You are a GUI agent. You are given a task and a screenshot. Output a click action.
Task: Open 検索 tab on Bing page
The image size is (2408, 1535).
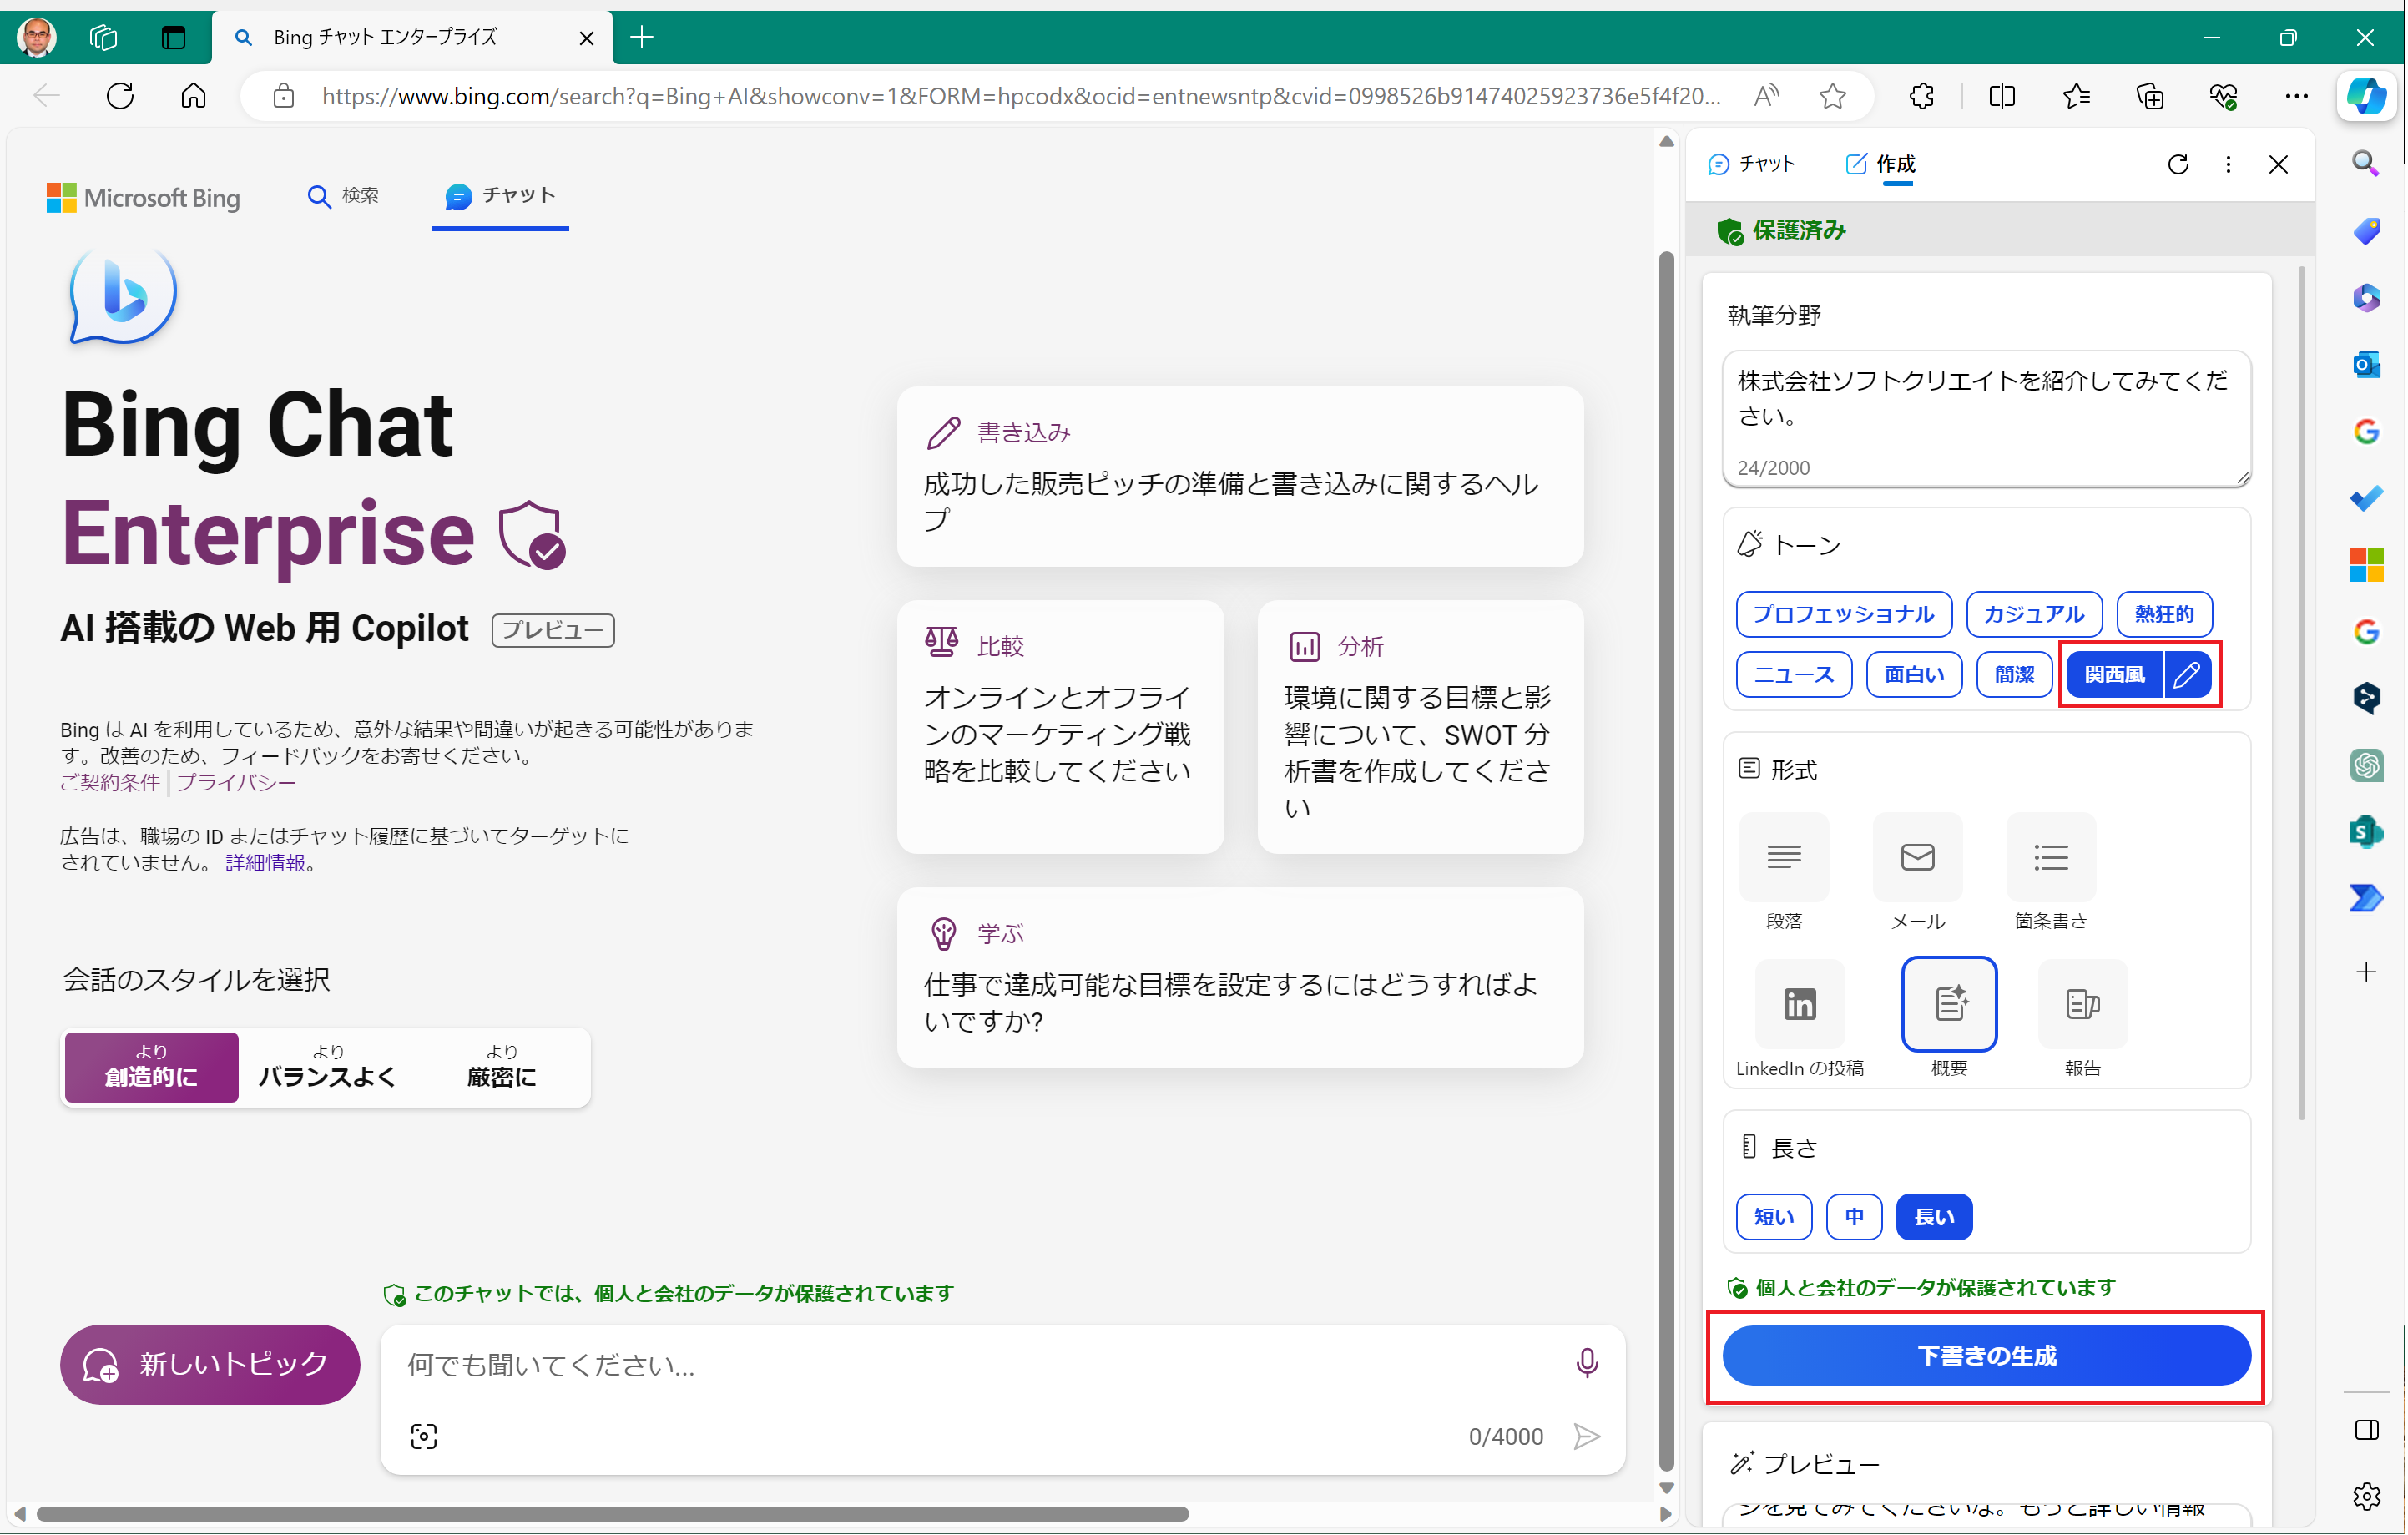(x=343, y=195)
